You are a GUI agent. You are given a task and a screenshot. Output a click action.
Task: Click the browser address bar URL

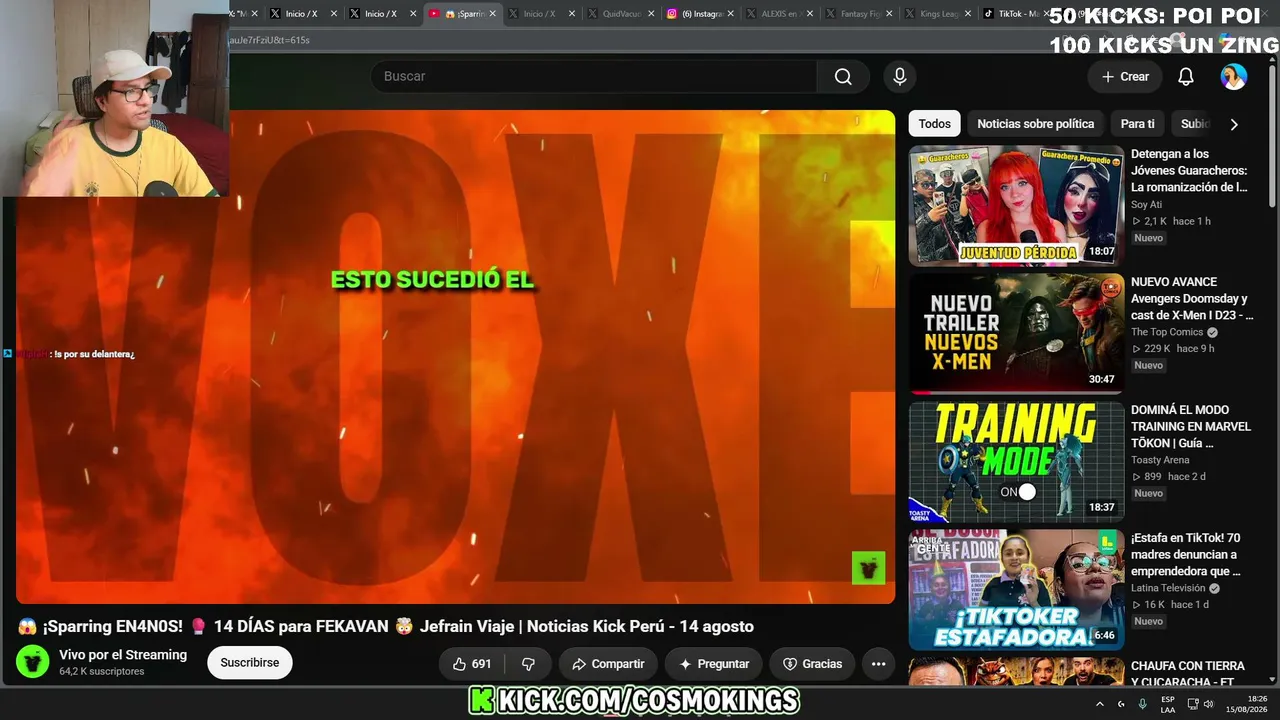coord(270,40)
